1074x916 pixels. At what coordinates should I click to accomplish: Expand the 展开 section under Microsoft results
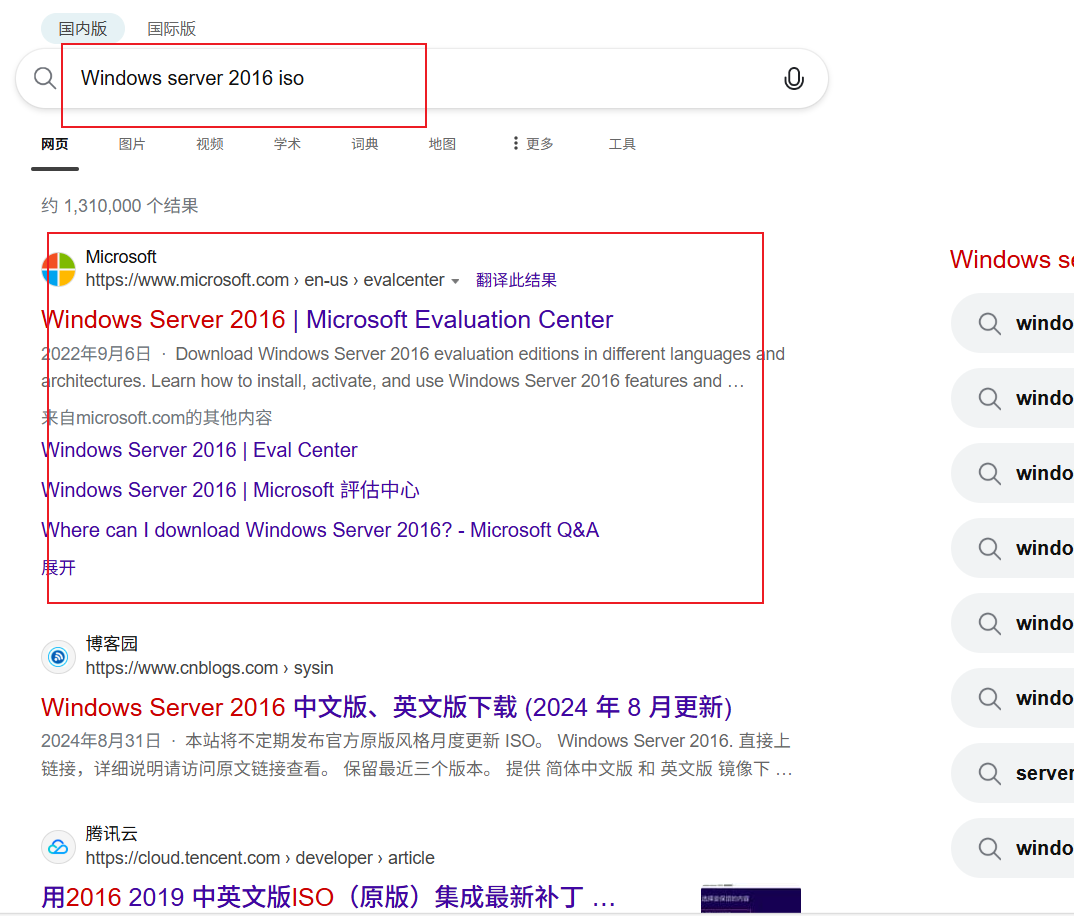(57, 567)
